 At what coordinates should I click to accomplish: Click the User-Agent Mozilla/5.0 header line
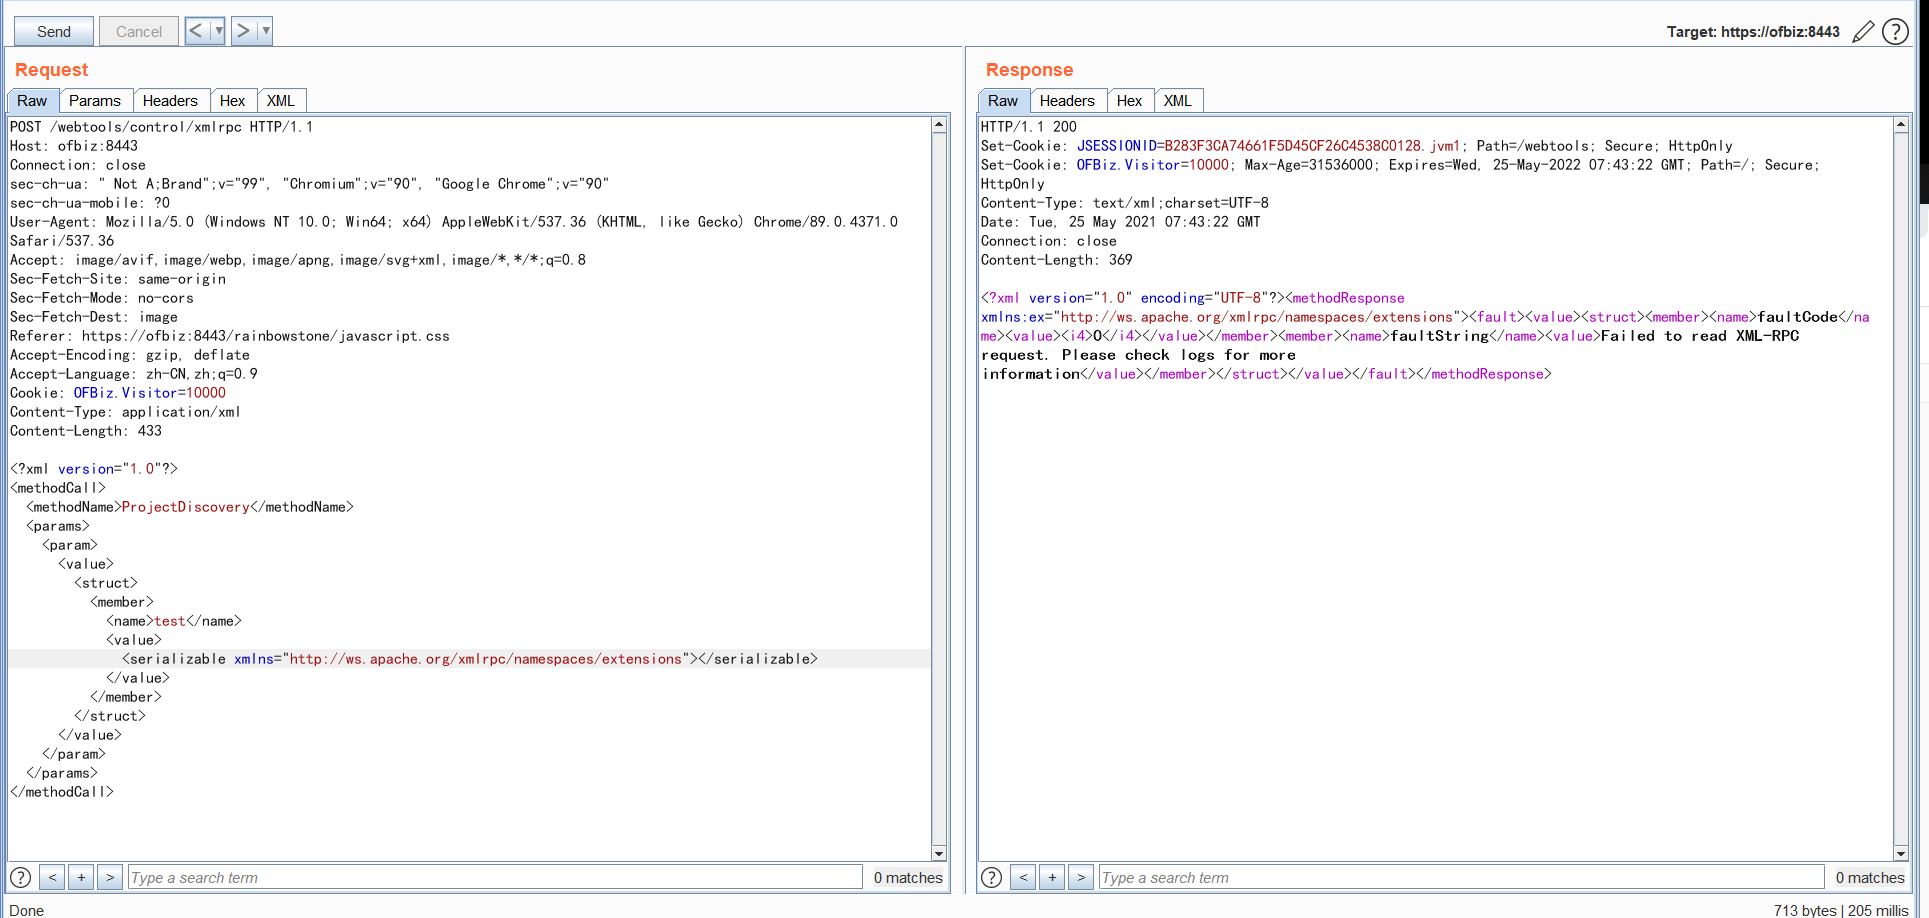454,222
